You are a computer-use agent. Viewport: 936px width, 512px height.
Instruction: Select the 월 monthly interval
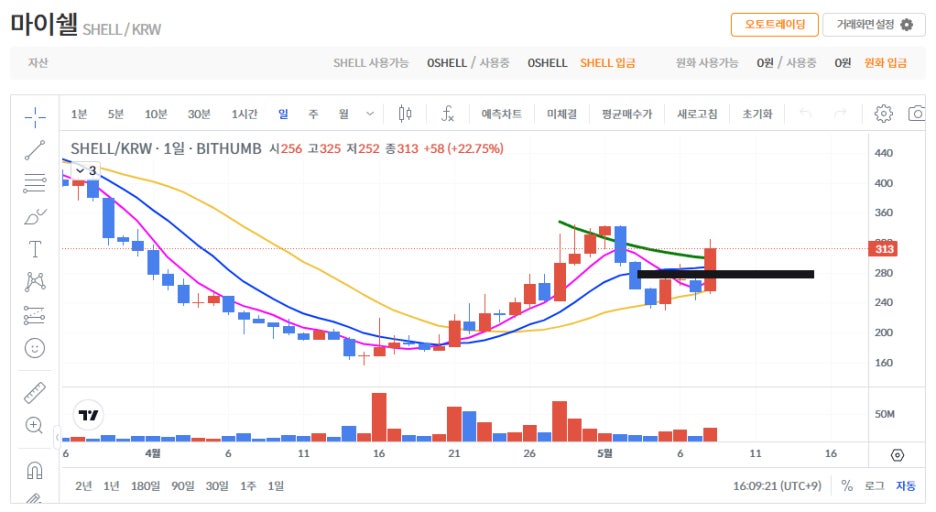[343, 113]
